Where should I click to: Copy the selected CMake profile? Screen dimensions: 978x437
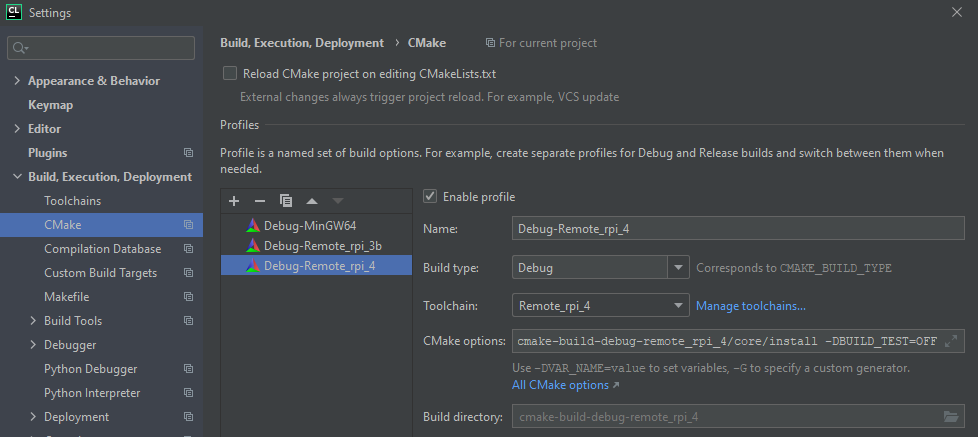286,201
